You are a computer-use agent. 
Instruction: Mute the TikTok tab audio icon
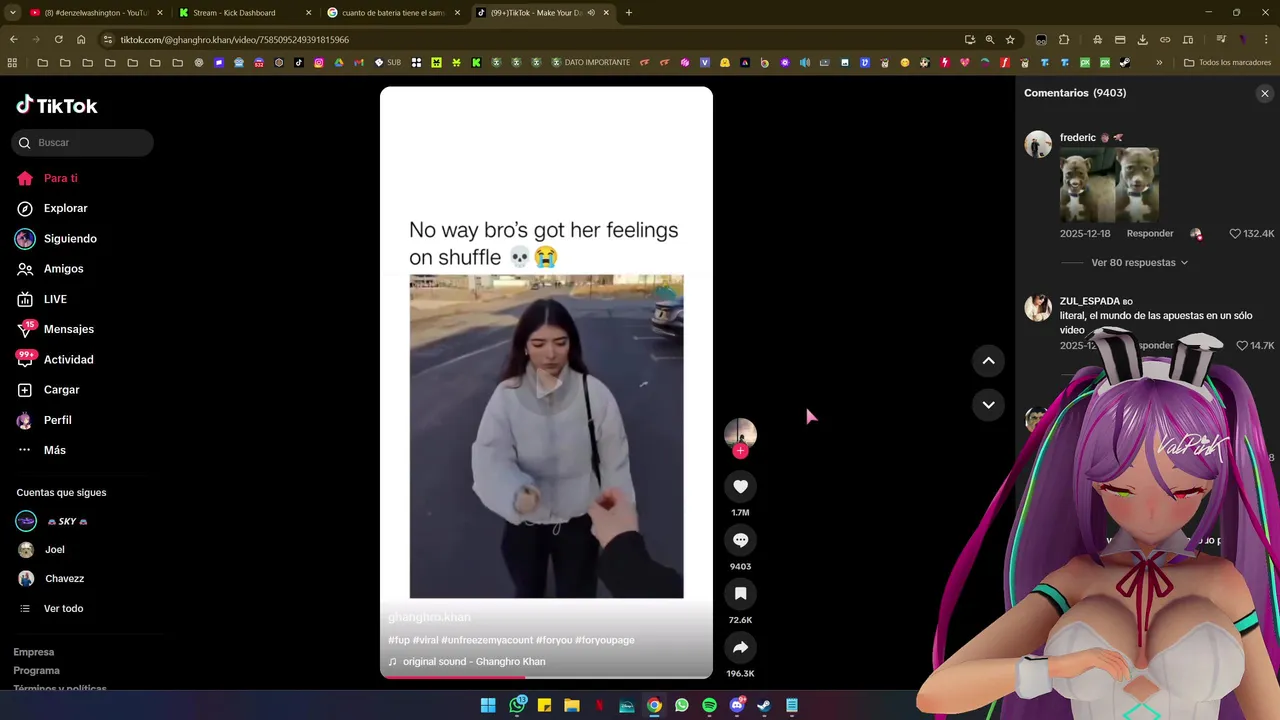coord(591,13)
